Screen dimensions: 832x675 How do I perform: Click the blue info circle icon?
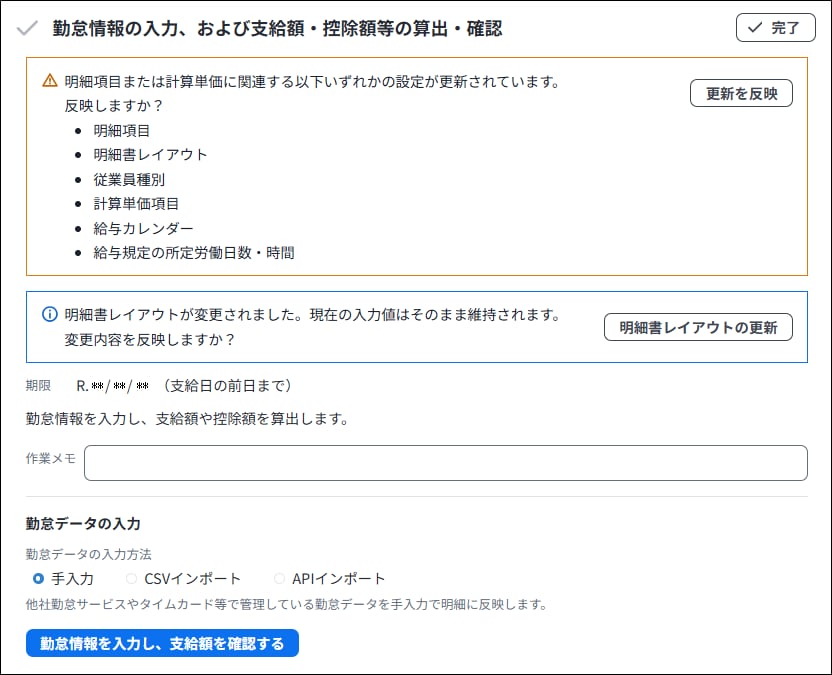[x=49, y=315]
